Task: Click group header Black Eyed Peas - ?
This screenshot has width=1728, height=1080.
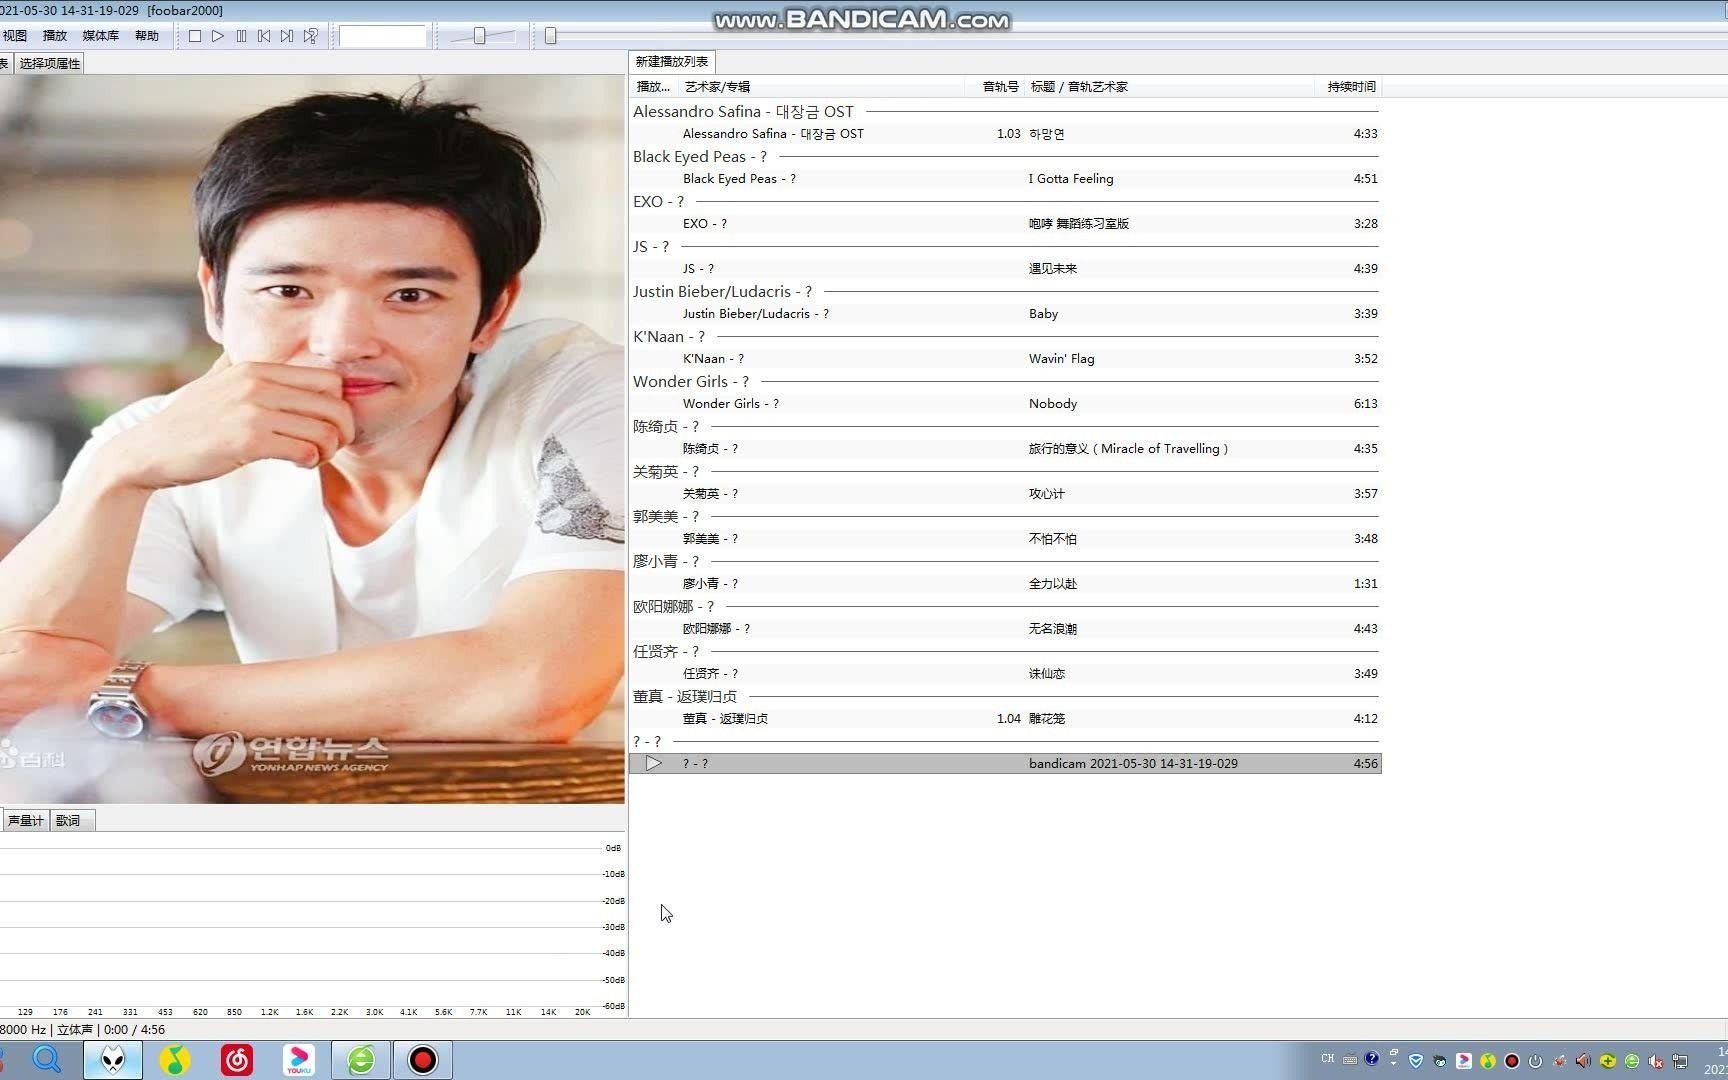Action: (x=1005, y=157)
